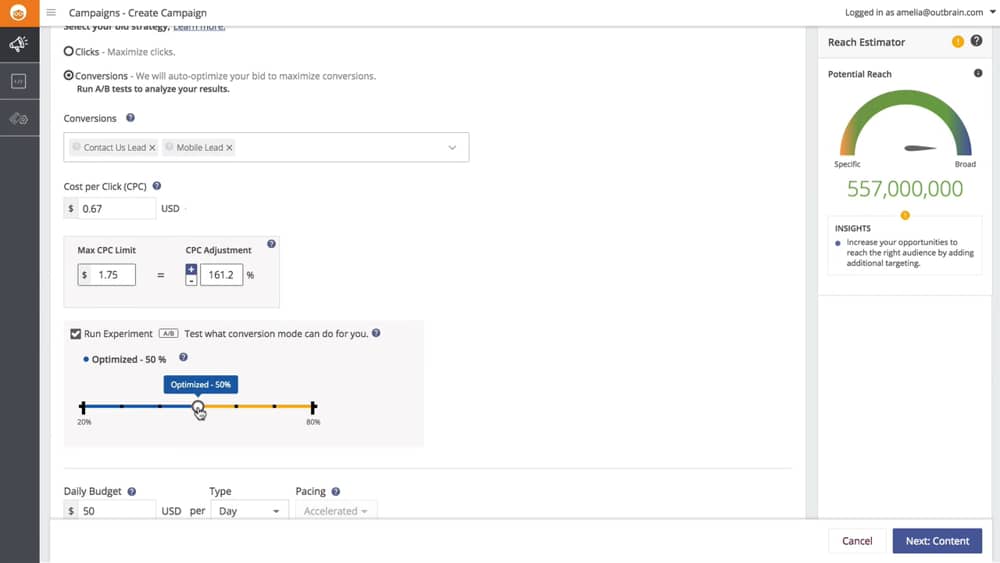Open the hamburger navigation menu
Screen dimensions: 1000x563
(51, 13)
